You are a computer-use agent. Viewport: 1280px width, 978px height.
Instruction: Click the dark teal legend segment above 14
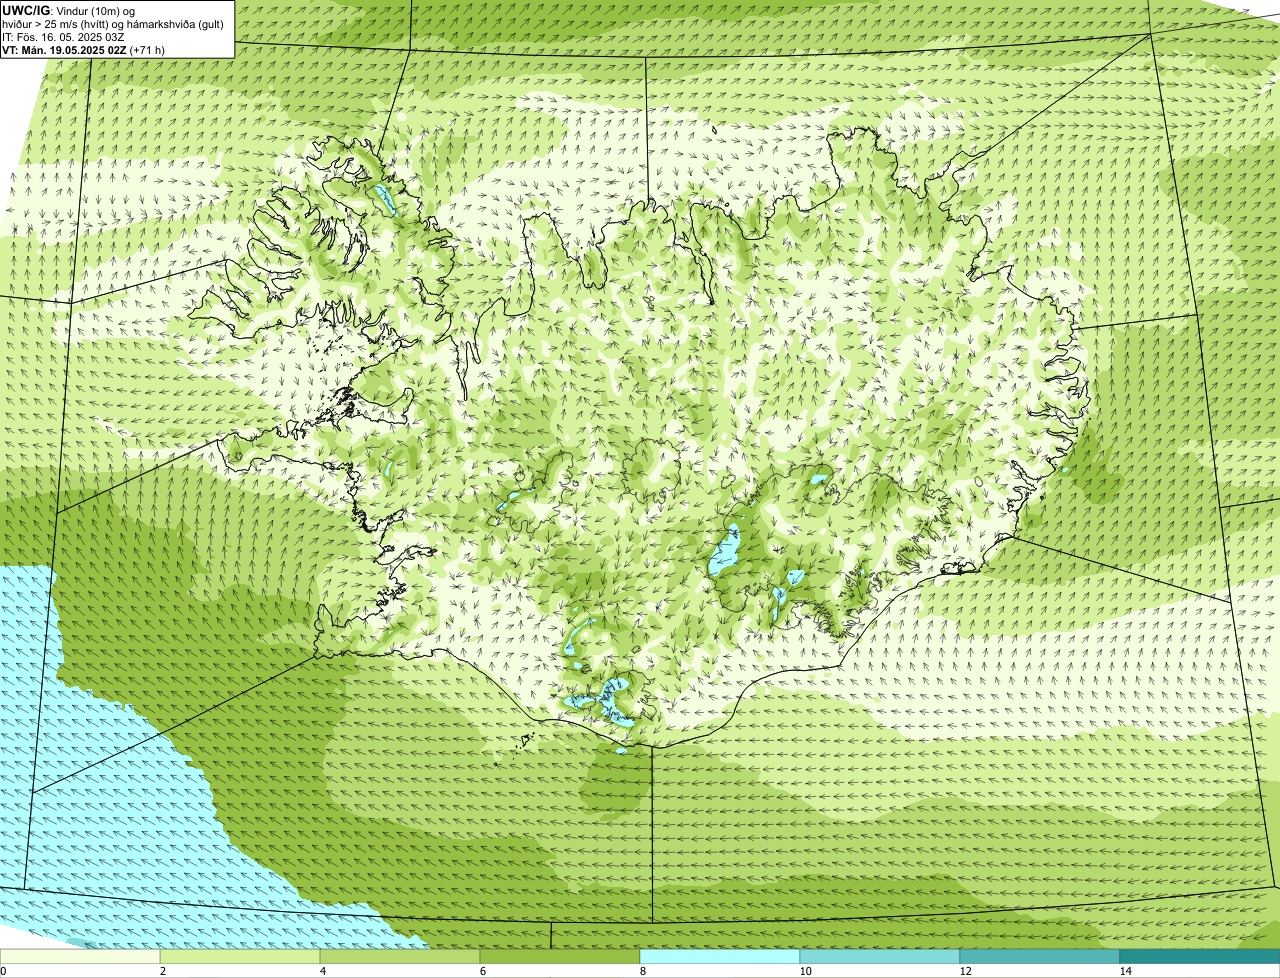(x=1200, y=957)
